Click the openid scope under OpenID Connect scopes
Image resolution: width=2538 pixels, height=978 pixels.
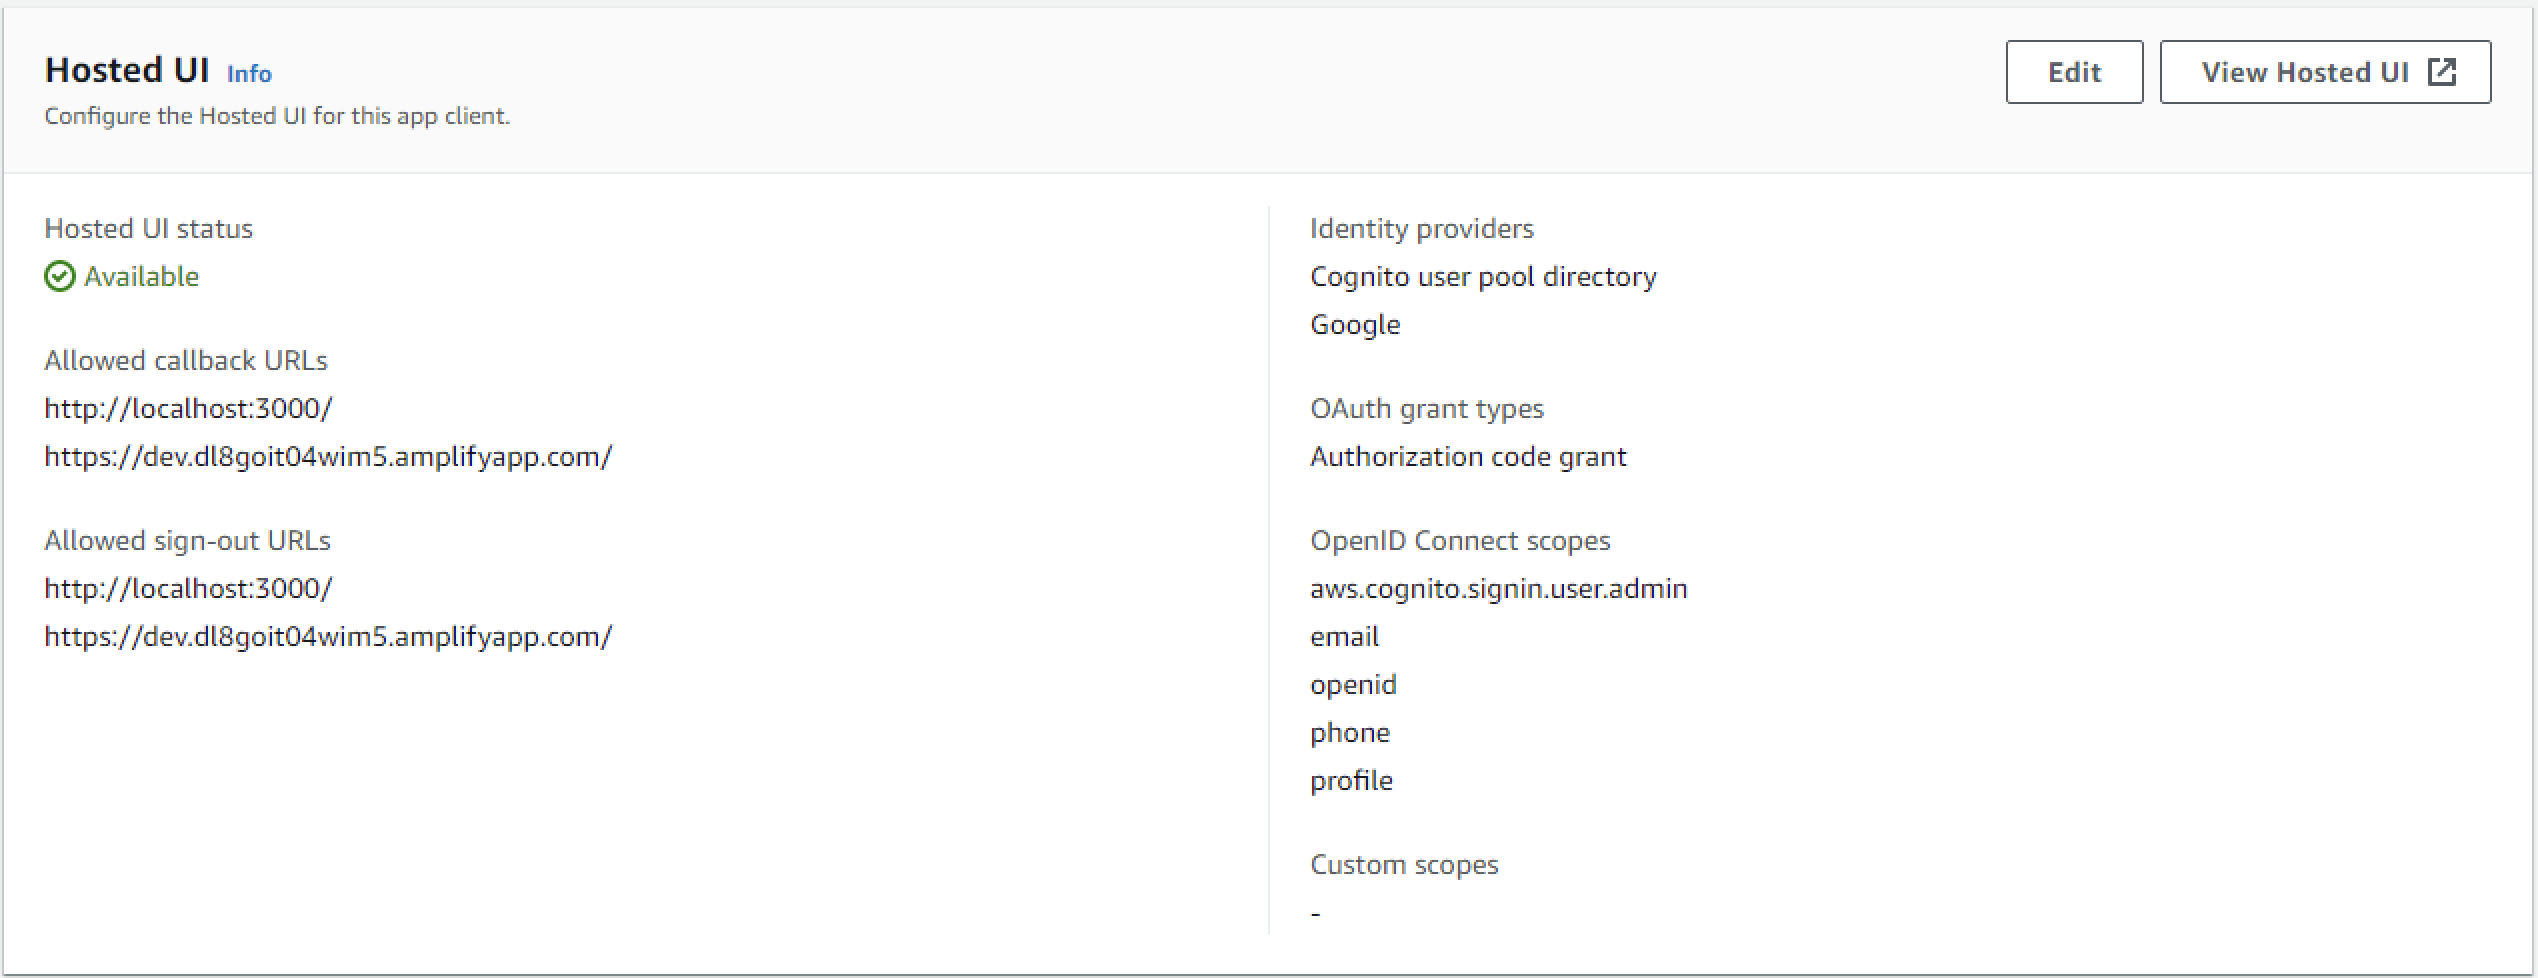(1354, 684)
